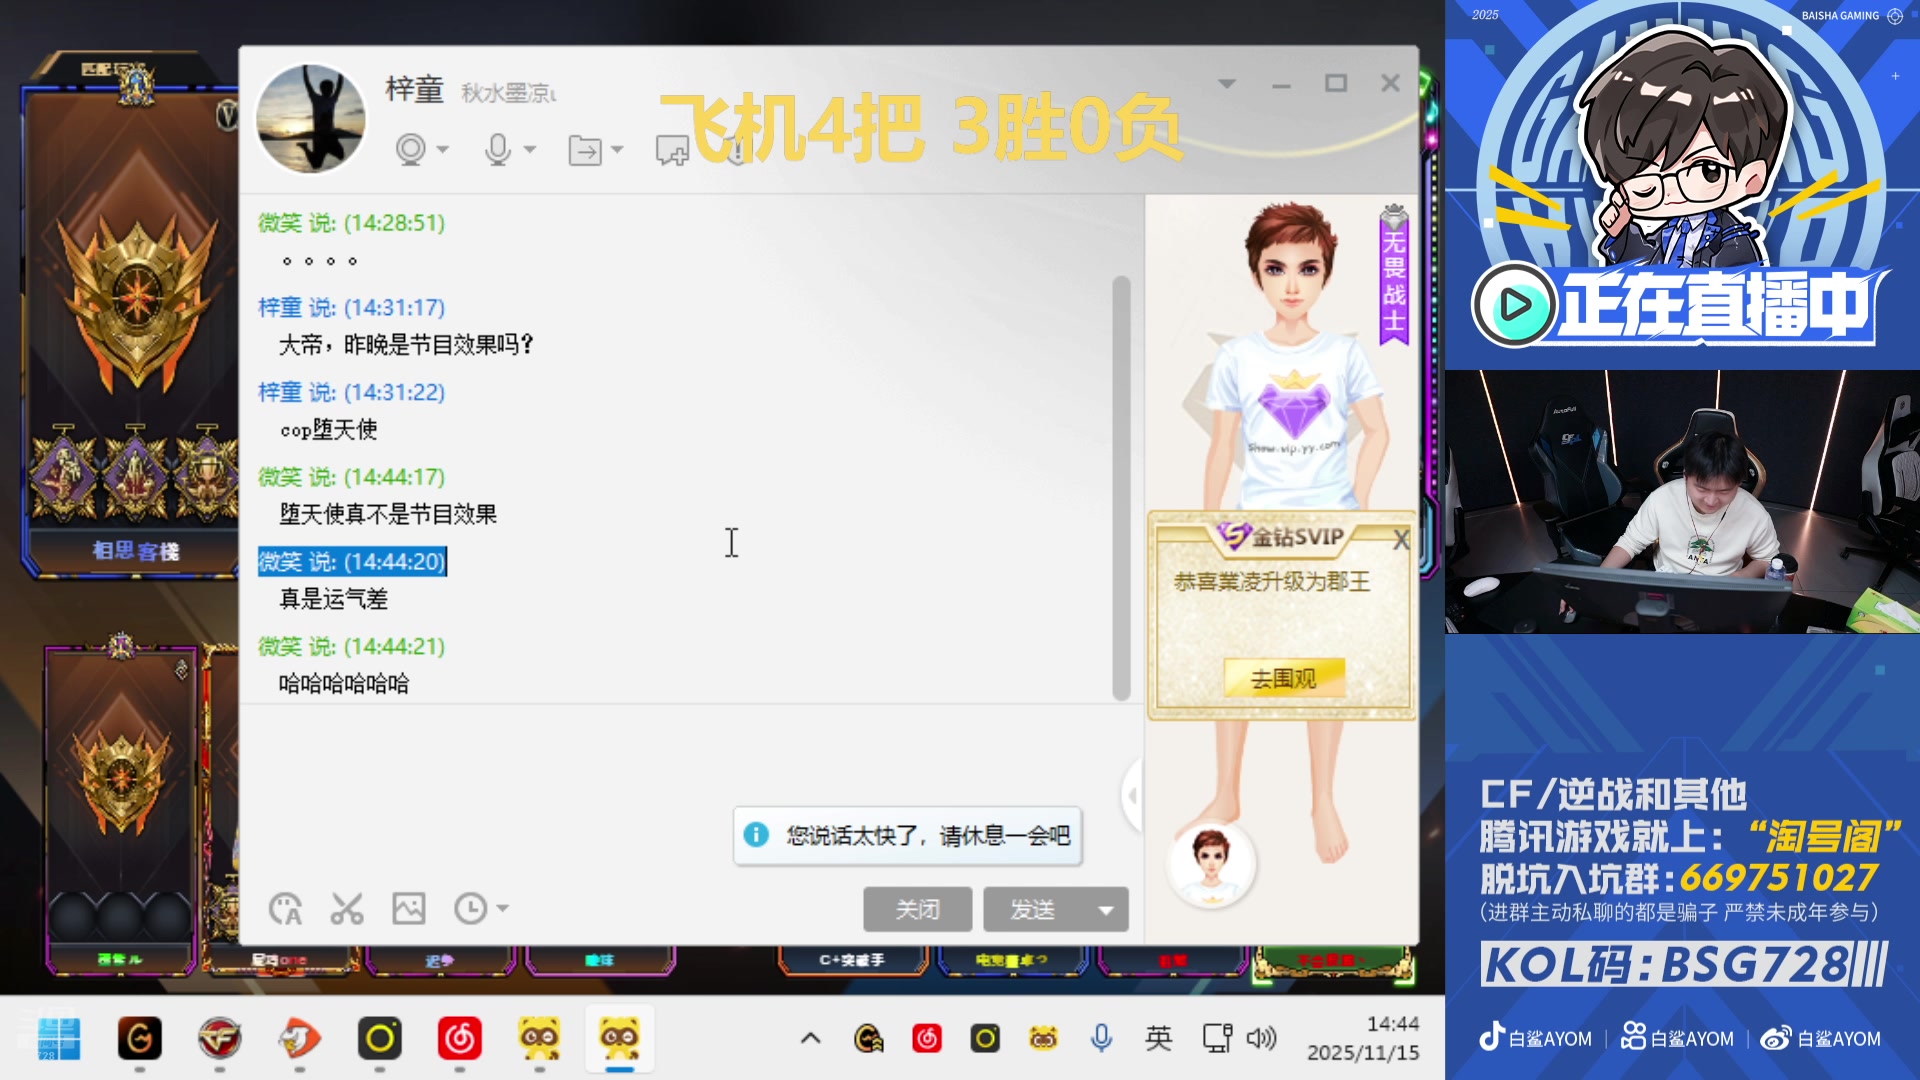The image size is (1920, 1080).
Task: Expand the video call options arrow
Action: click(443, 150)
